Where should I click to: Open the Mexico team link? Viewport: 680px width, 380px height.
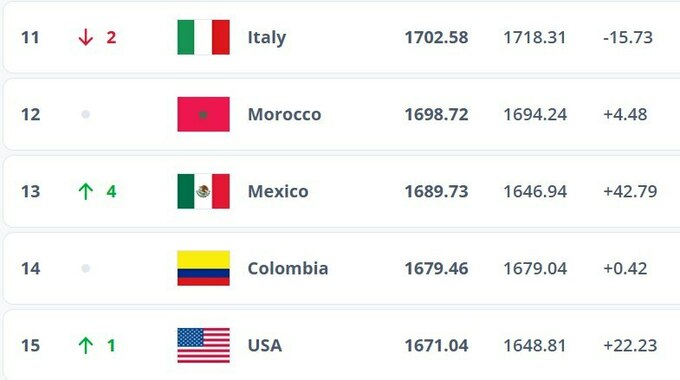pos(278,191)
